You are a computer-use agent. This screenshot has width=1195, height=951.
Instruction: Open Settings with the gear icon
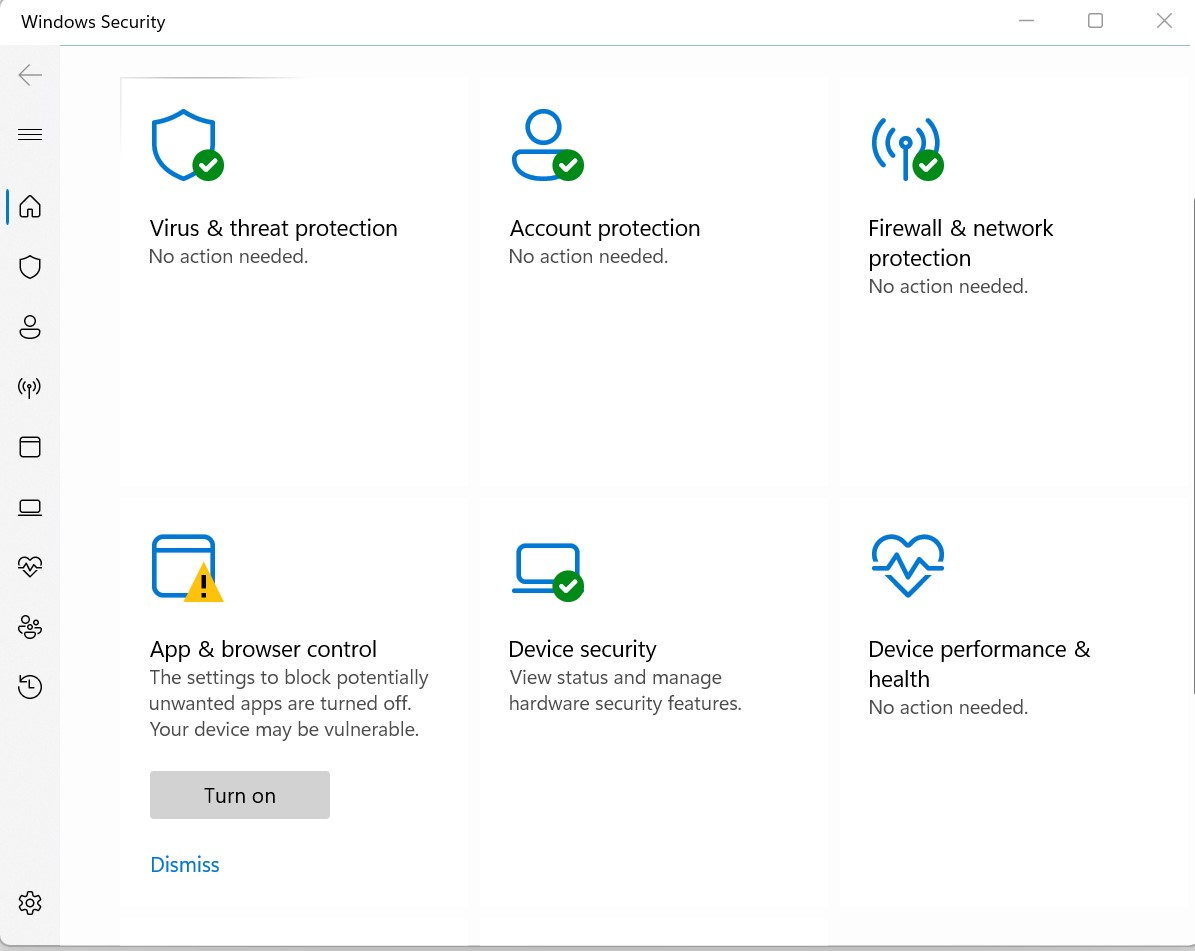[30, 903]
